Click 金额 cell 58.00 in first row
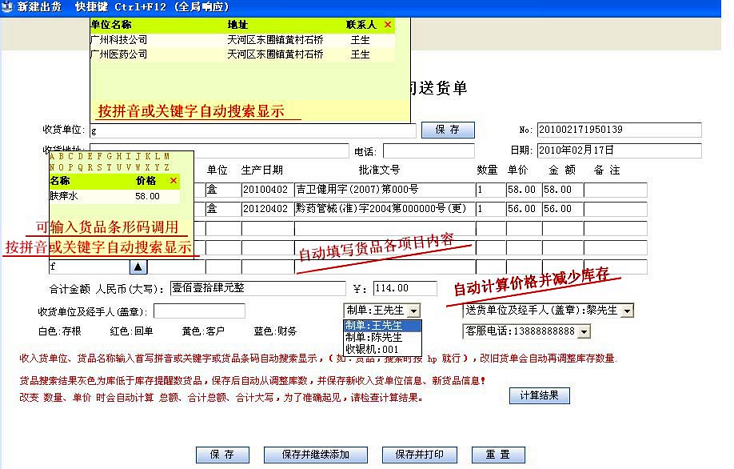Screen dimensions: 734x469 click(x=563, y=190)
